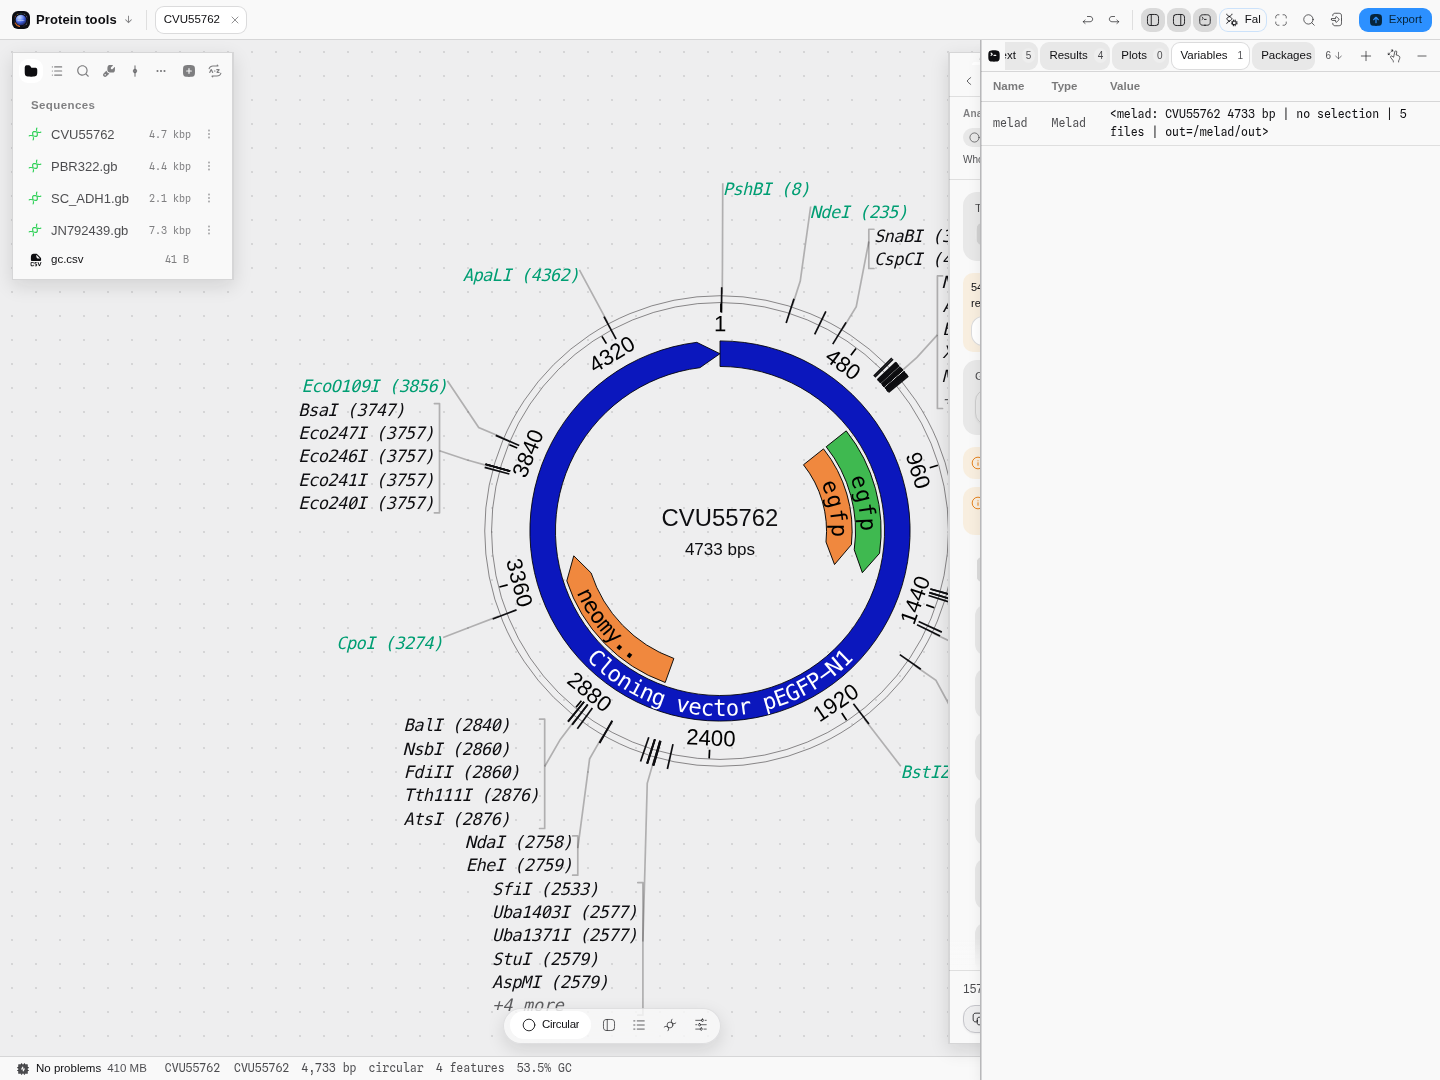The image size is (1440, 1080).
Task: Switch to the Plots tab
Action: pos(1142,56)
